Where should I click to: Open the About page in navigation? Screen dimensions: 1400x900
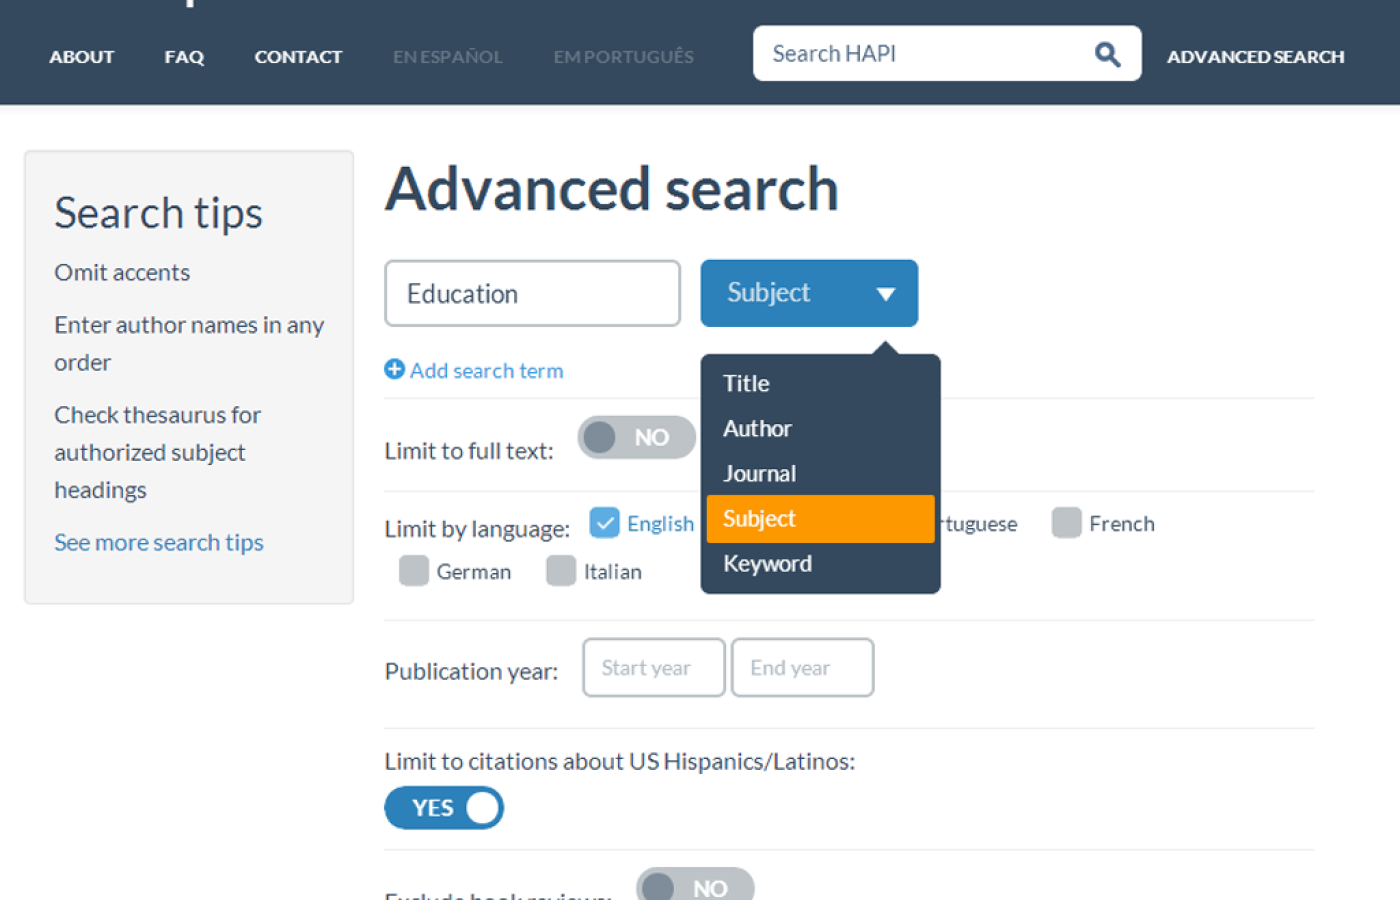point(81,57)
